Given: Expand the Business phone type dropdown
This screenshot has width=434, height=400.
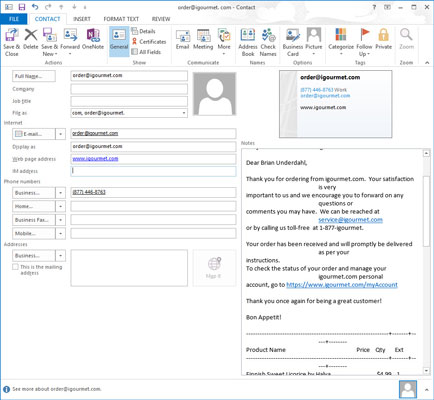Looking at the screenshot, I should pyautogui.click(x=61, y=193).
